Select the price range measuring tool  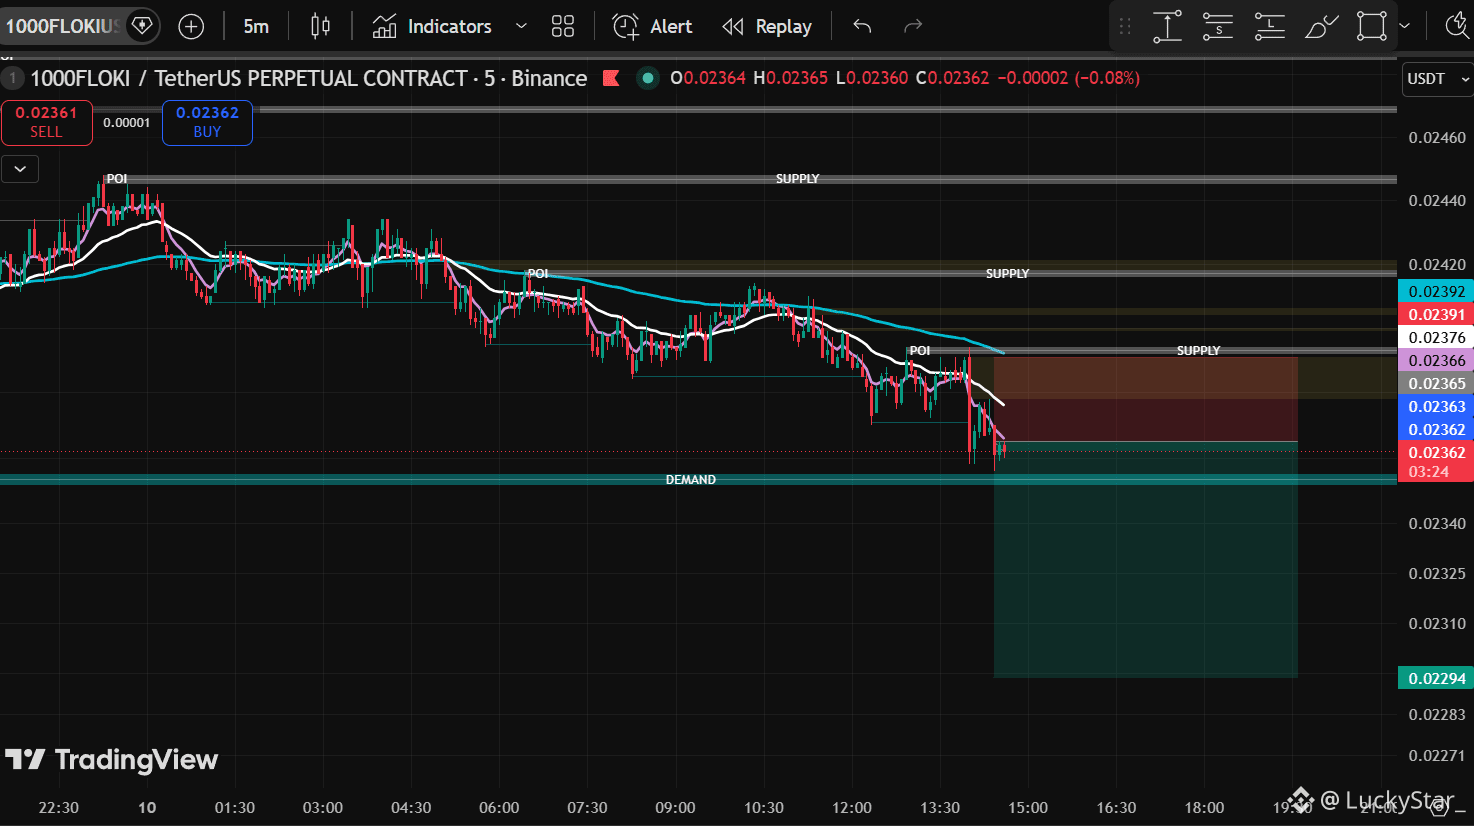1167,27
